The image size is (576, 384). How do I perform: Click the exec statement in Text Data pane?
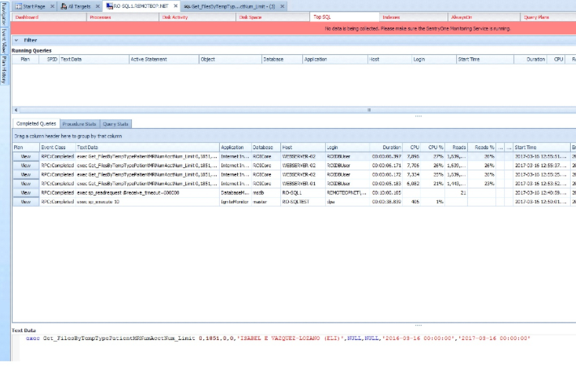[x=278, y=338]
